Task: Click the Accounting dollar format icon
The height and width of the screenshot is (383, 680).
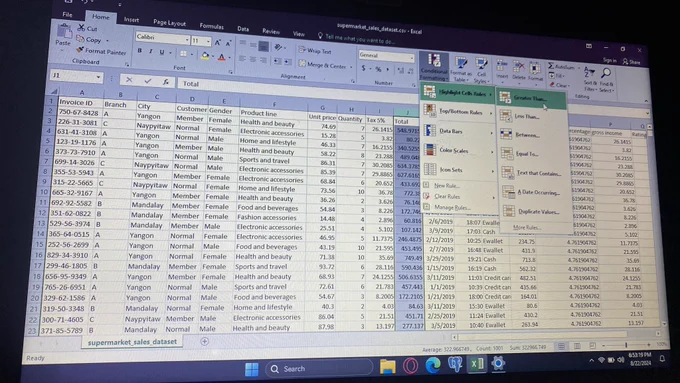Action: [x=363, y=68]
